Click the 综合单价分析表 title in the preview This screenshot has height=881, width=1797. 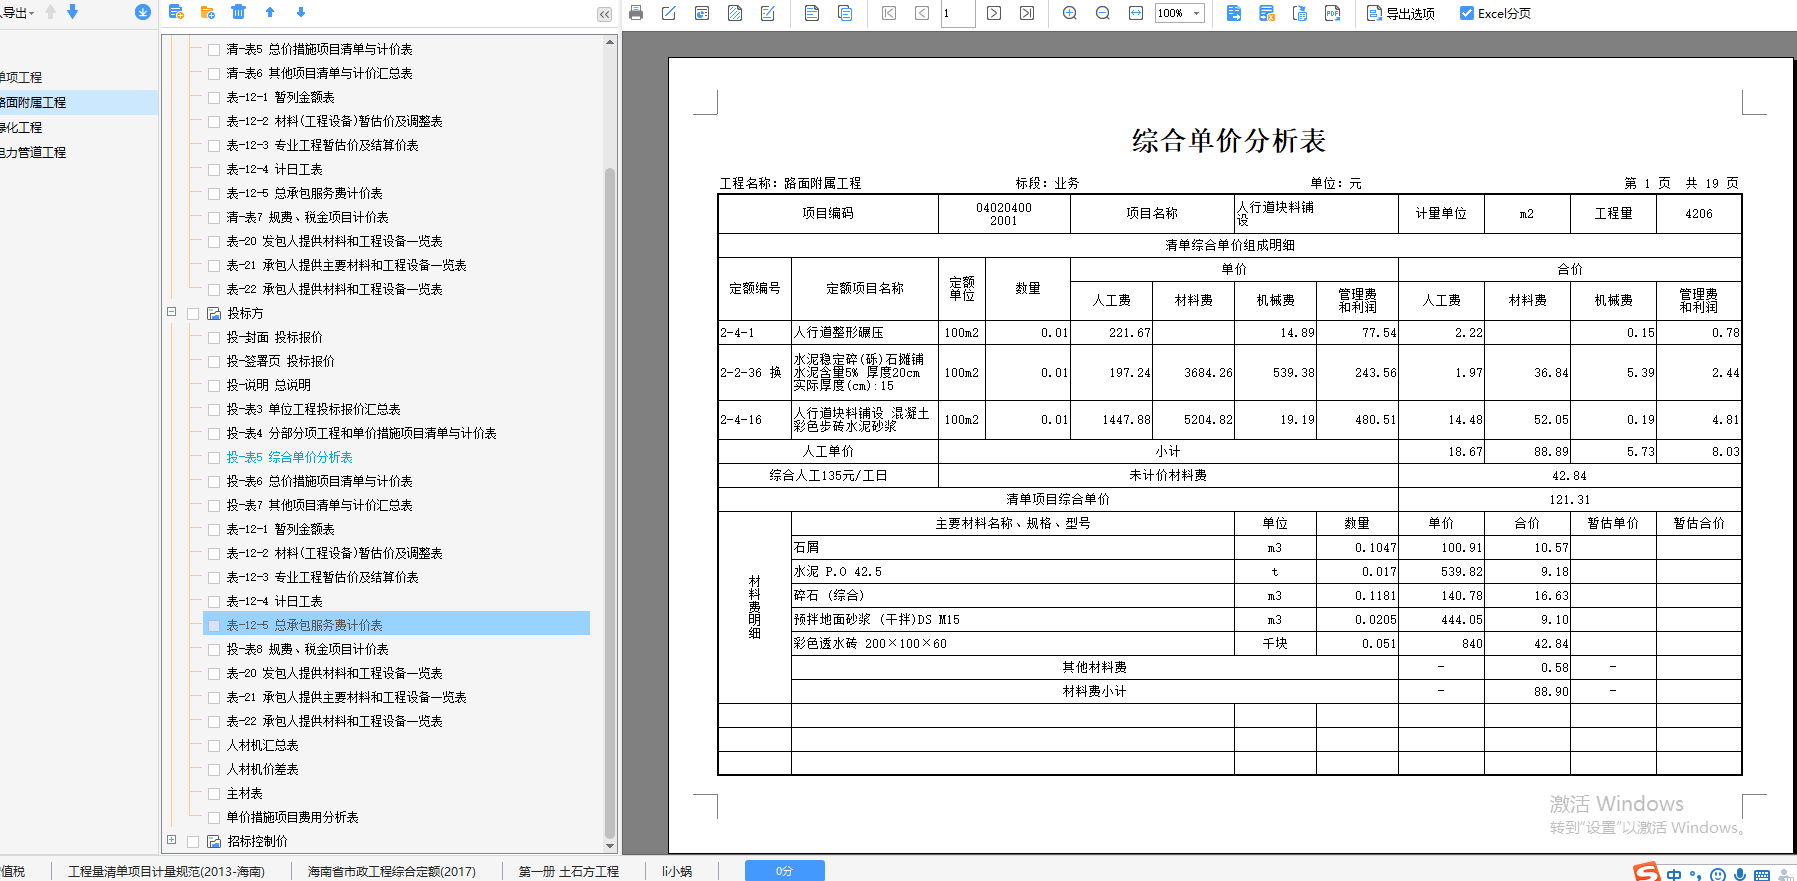coord(1229,140)
